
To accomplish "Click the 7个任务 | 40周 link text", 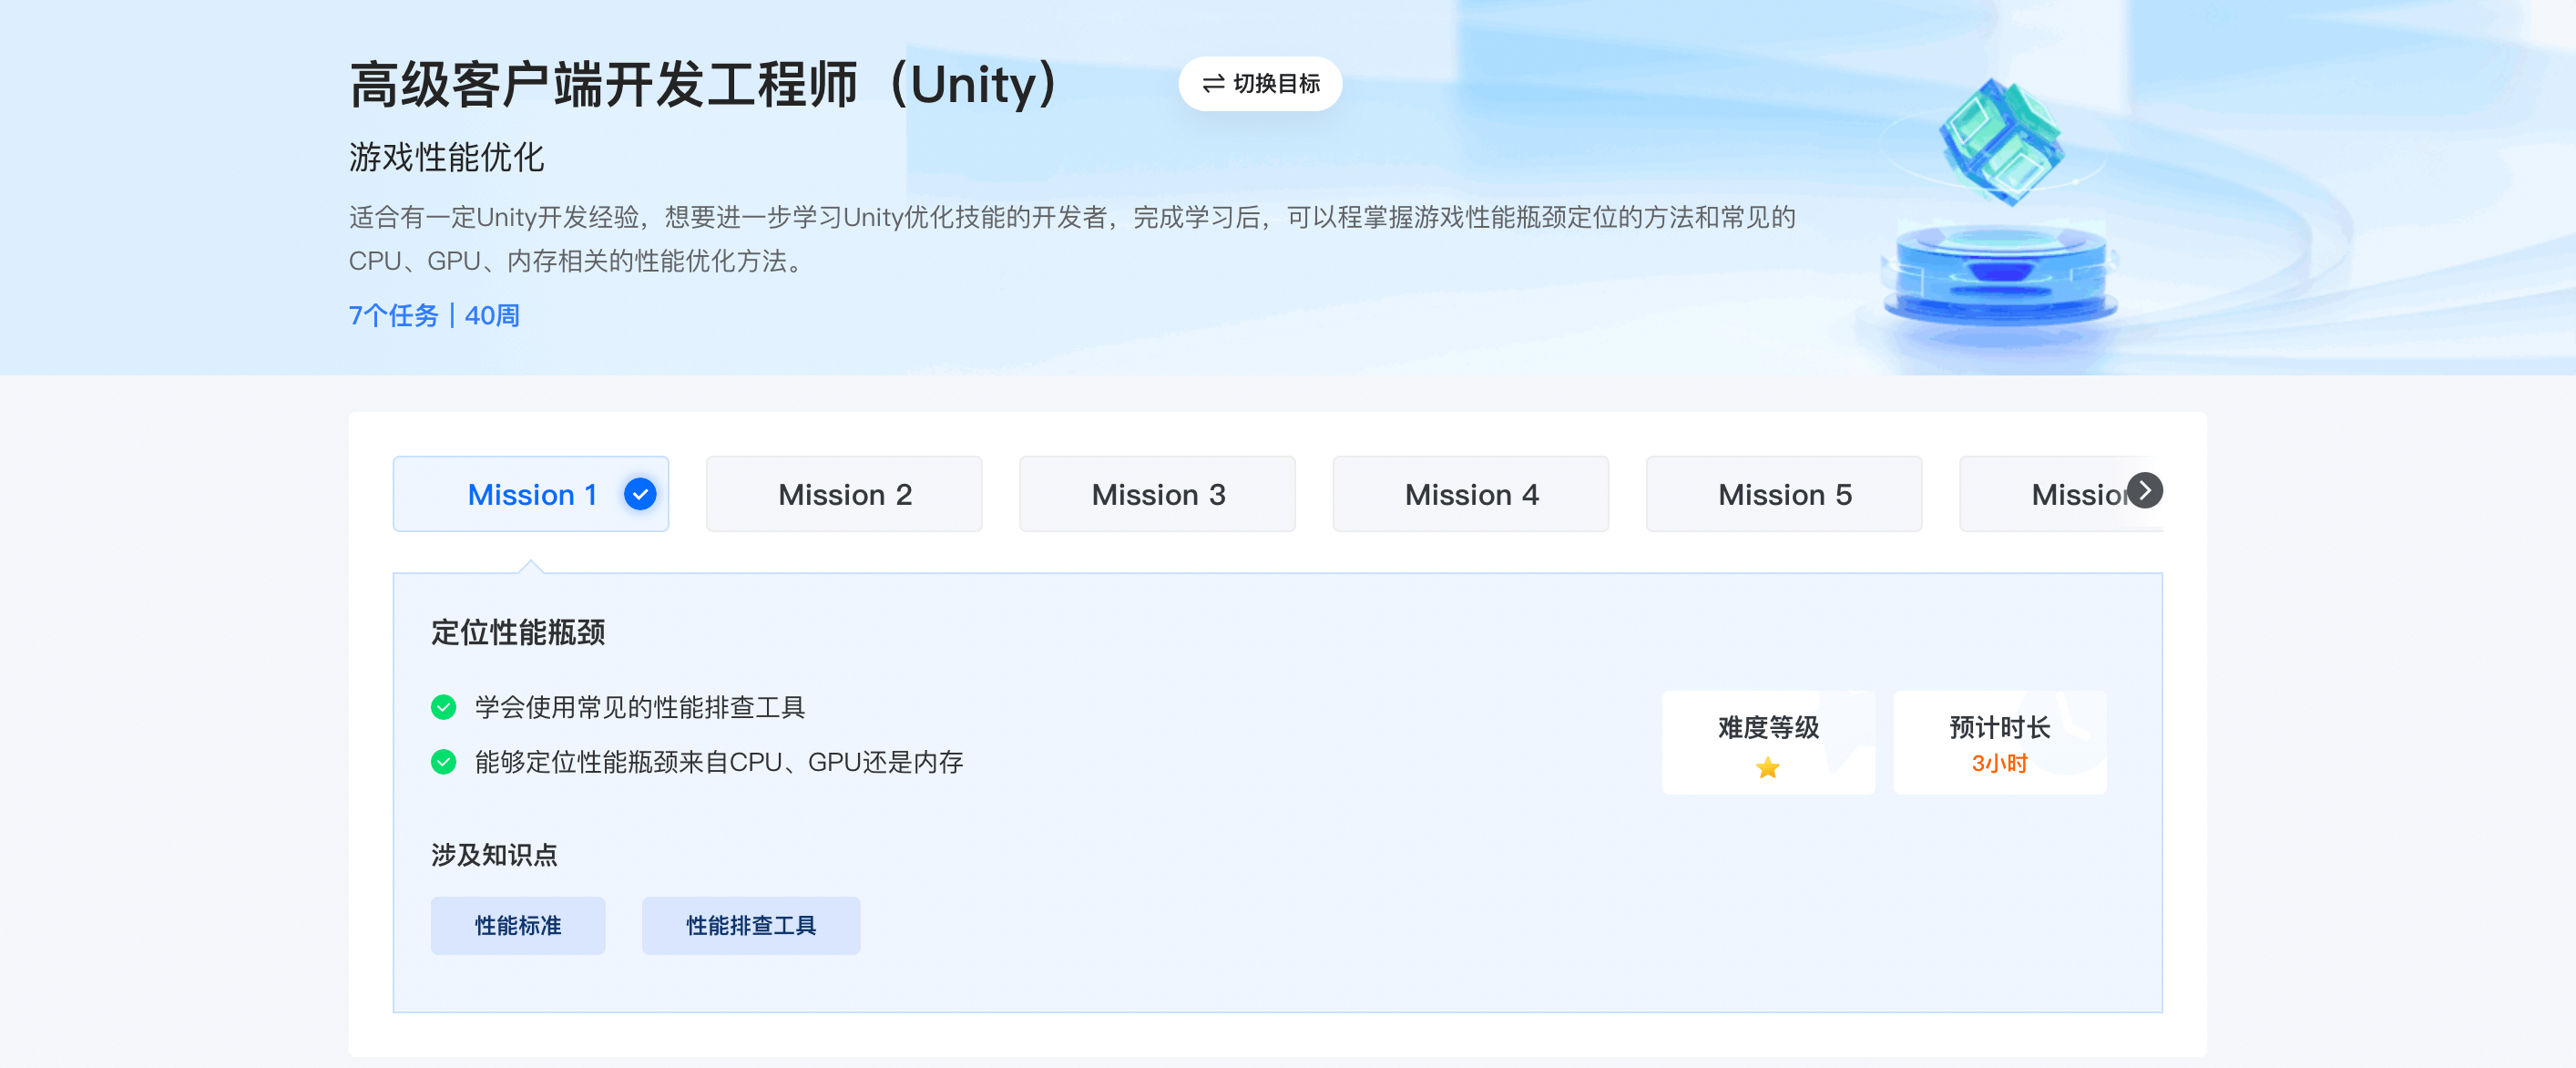I will 434,316.
